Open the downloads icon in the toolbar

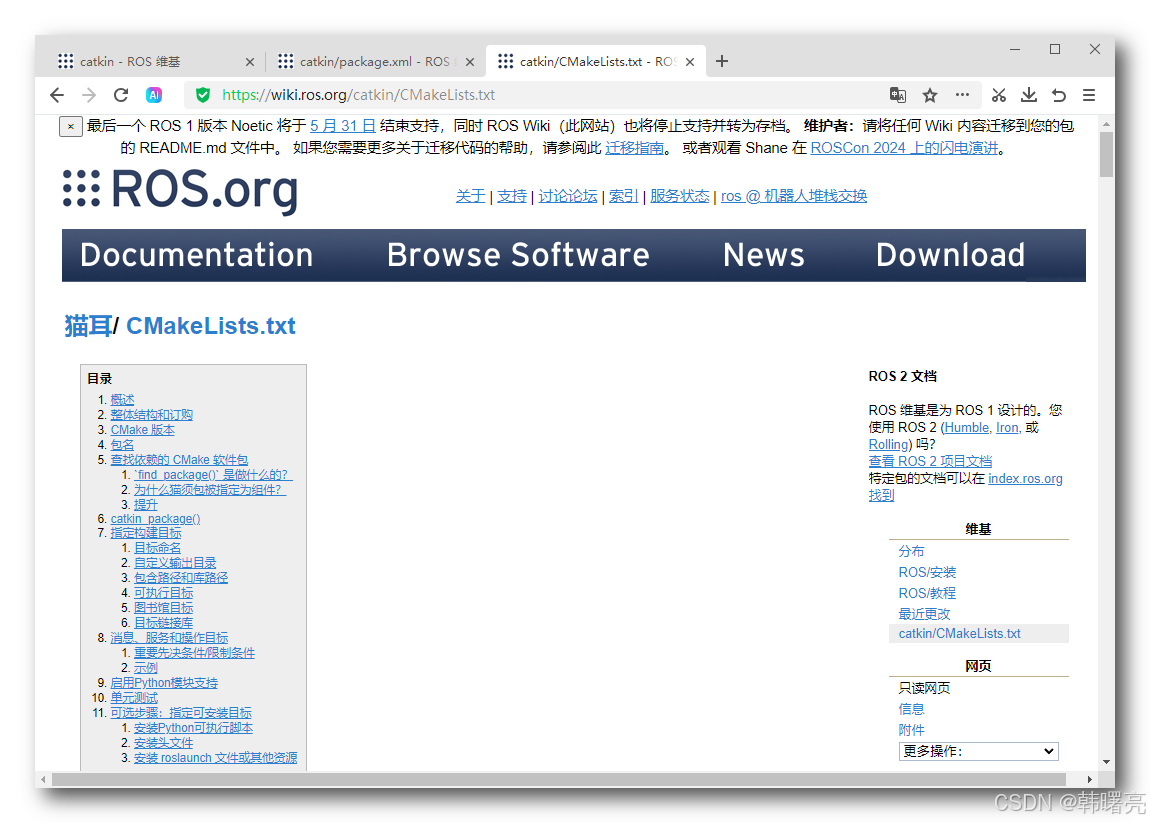point(1029,95)
